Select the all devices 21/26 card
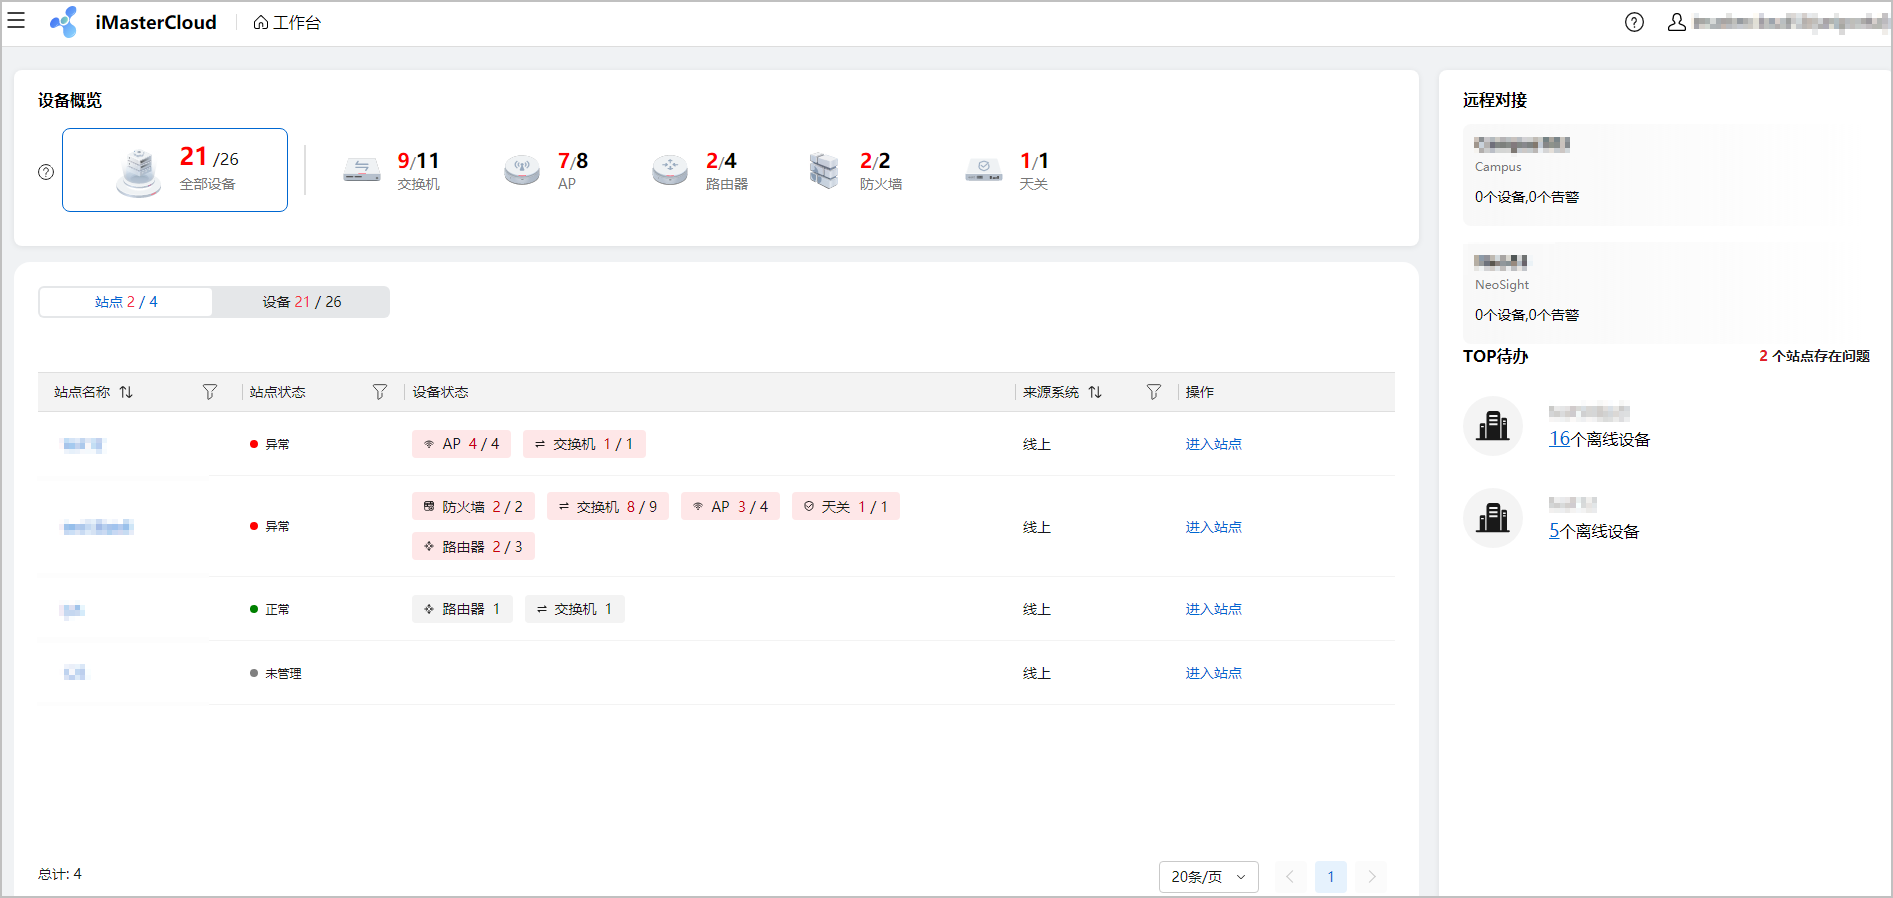Image resolution: width=1893 pixels, height=898 pixels. coord(175,170)
